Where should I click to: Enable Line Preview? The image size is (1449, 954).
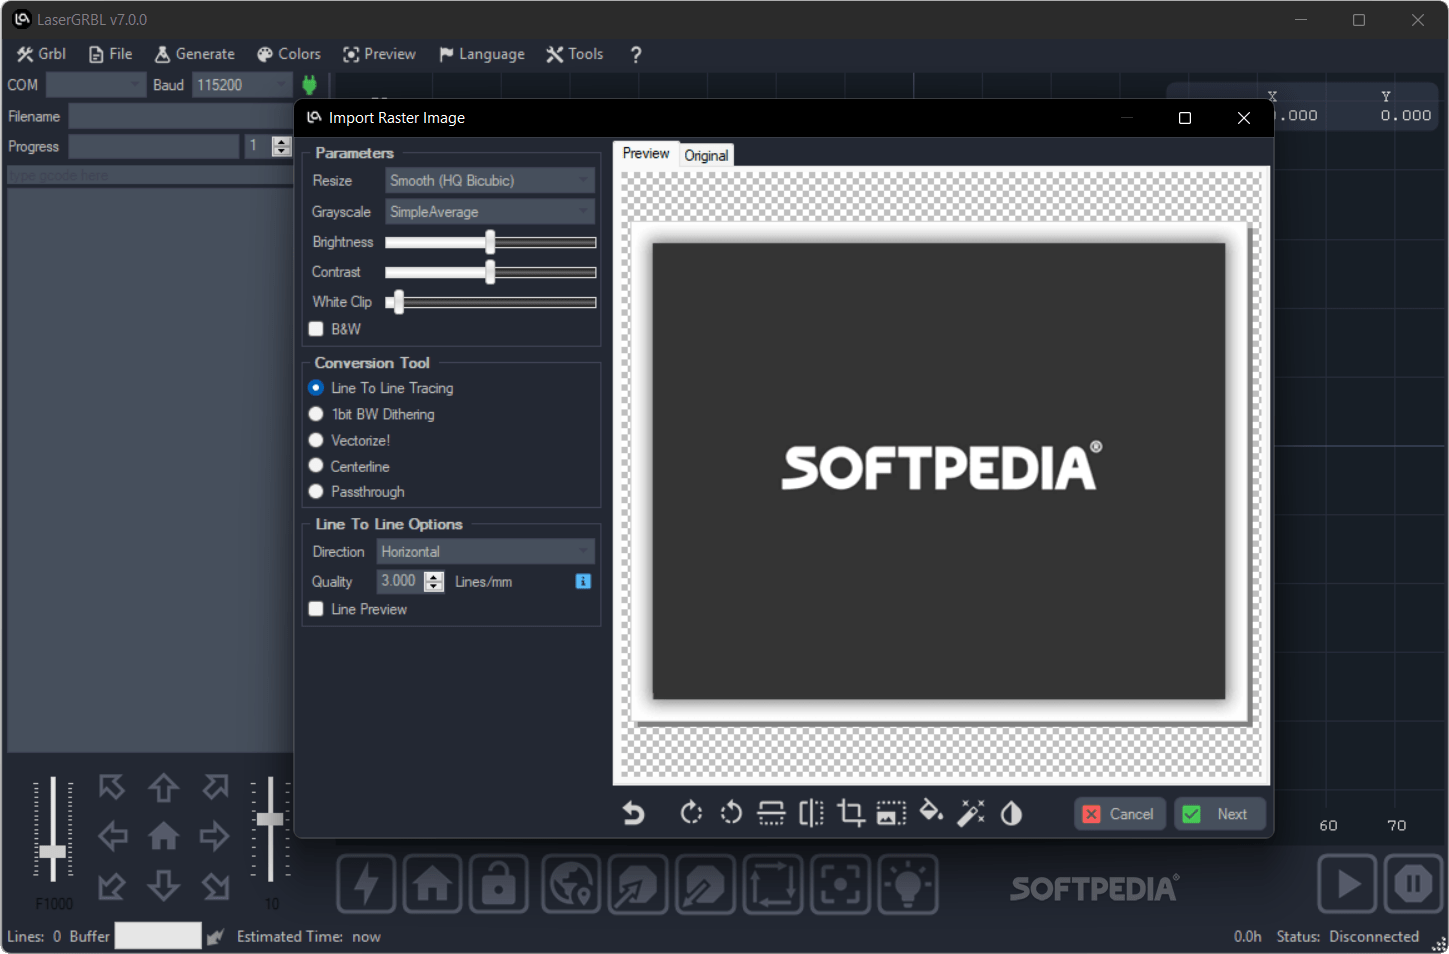click(x=316, y=609)
